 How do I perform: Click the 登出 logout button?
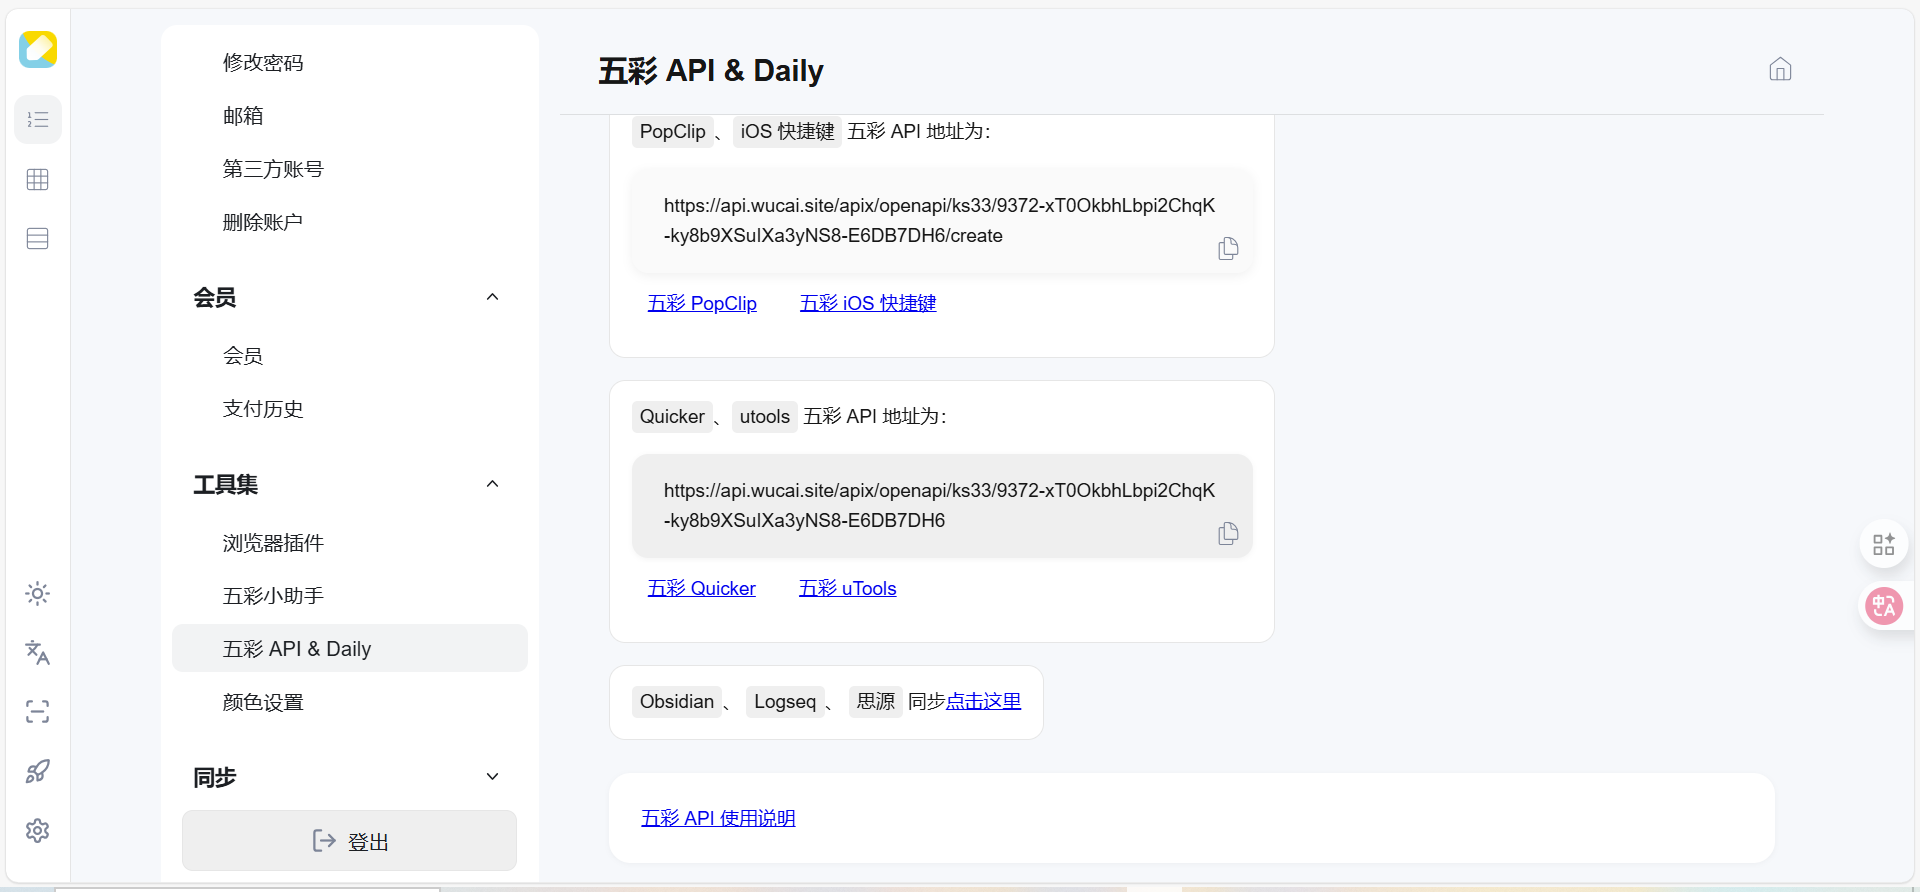[350, 841]
